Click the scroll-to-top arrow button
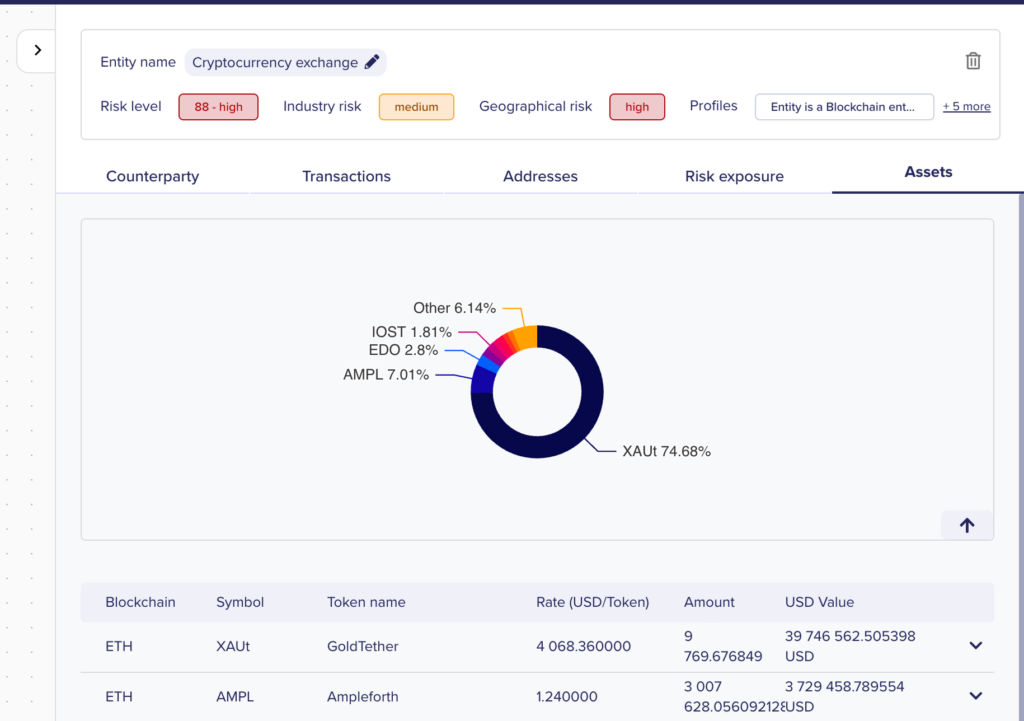This screenshot has width=1024, height=721. [967, 525]
